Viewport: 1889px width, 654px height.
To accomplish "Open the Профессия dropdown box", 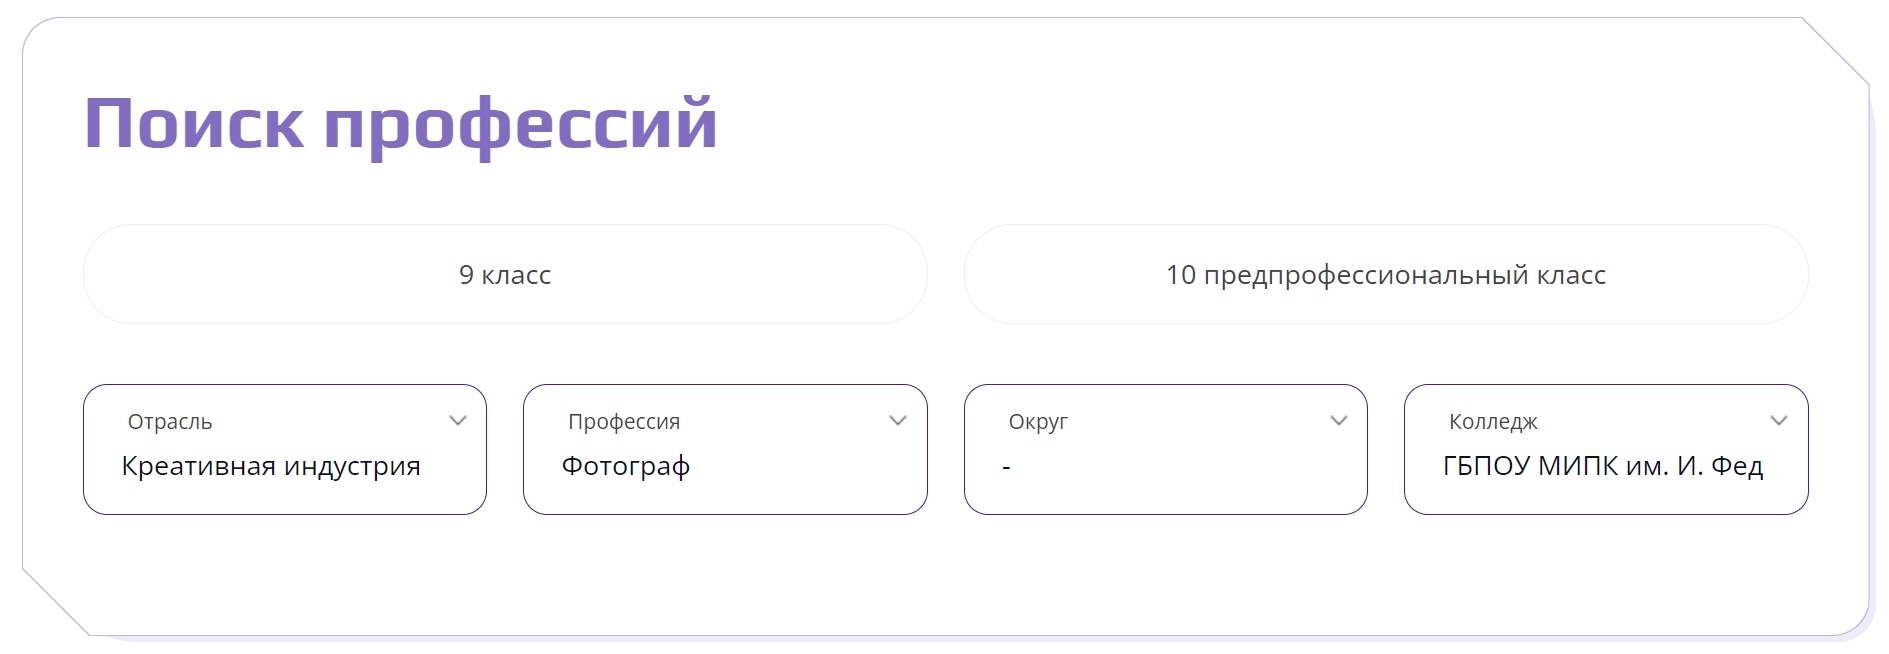I will [724, 449].
